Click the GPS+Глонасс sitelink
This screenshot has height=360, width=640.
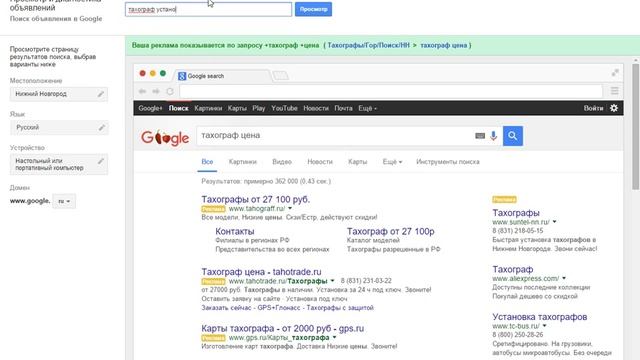pyautogui.click(x=279, y=308)
